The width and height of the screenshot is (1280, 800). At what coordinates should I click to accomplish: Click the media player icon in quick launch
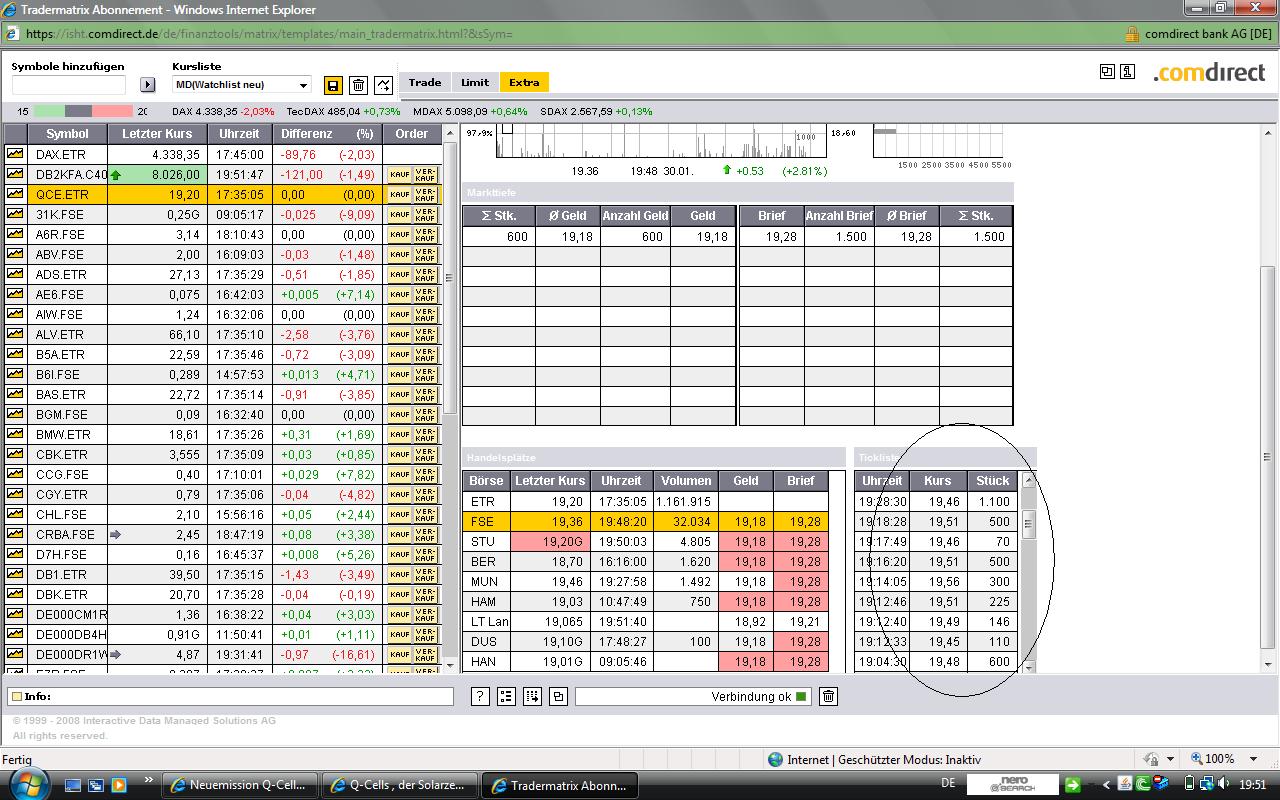pos(118,785)
